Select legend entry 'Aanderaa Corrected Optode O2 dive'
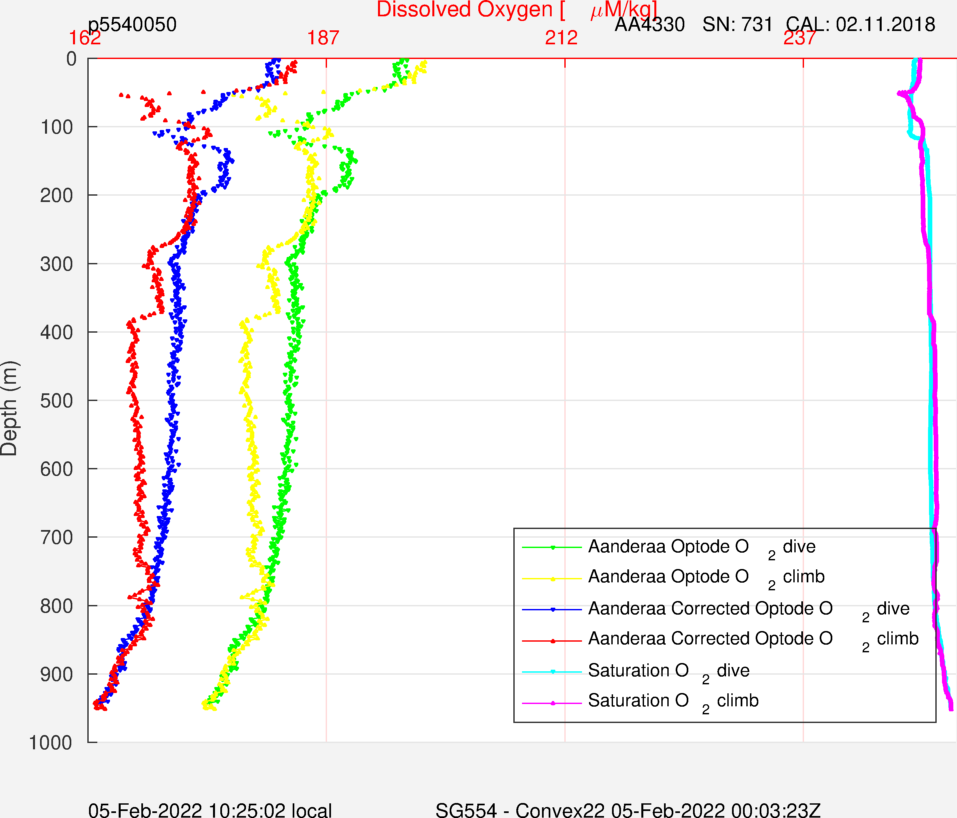Image resolution: width=957 pixels, height=818 pixels. coord(749,610)
